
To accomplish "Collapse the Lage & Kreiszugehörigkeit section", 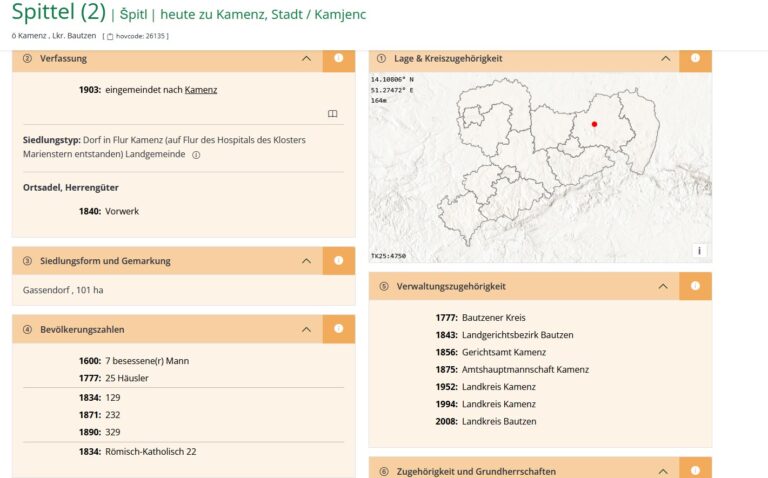I will point(665,59).
